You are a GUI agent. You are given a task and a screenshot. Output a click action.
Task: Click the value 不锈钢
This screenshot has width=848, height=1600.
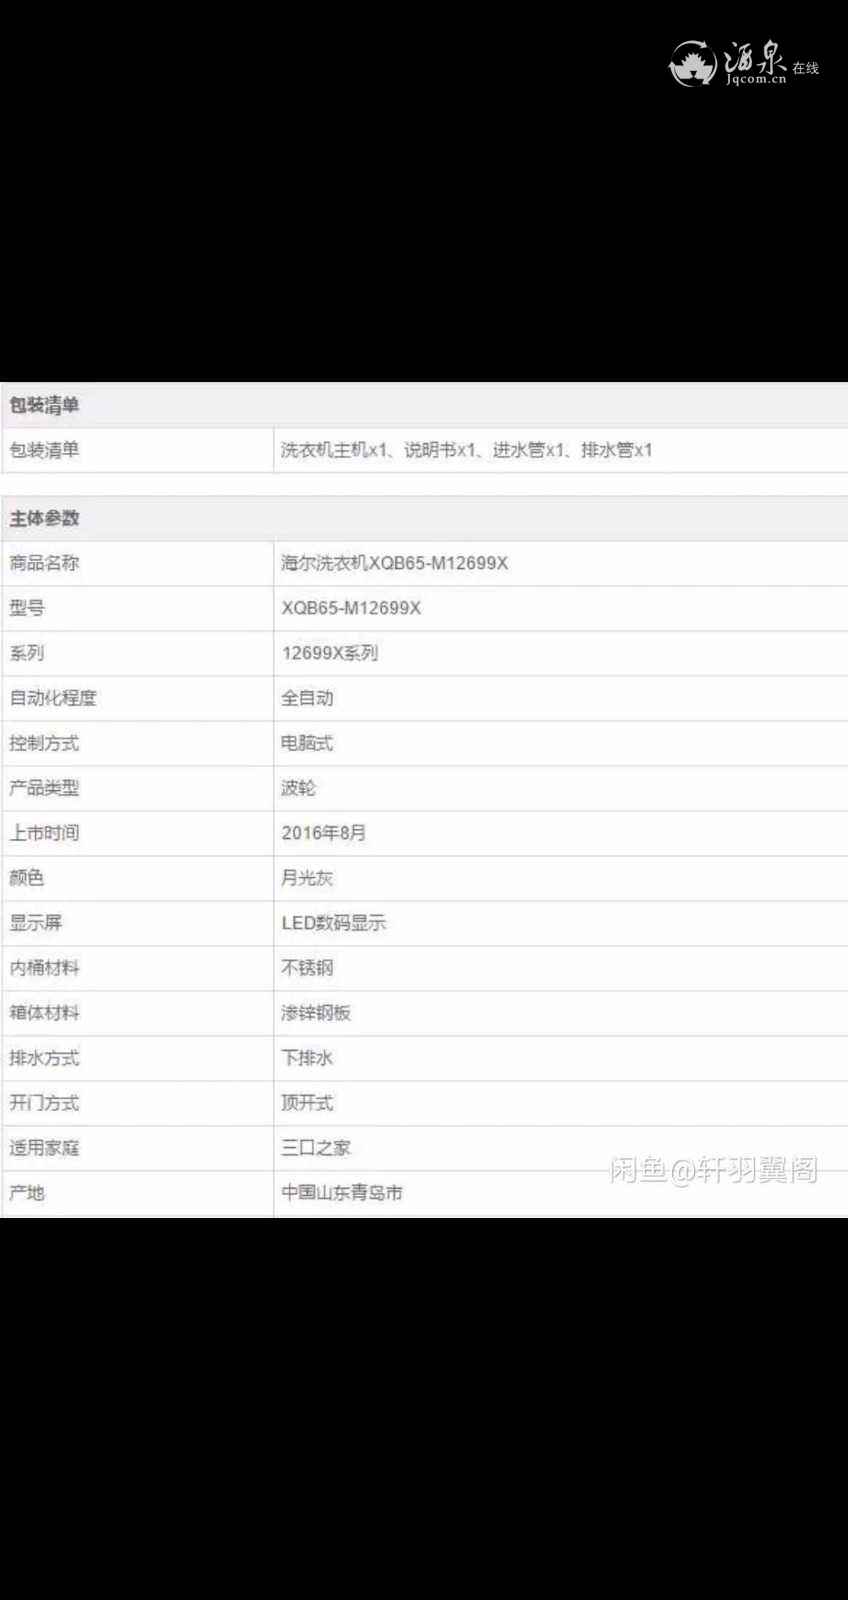point(307,968)
